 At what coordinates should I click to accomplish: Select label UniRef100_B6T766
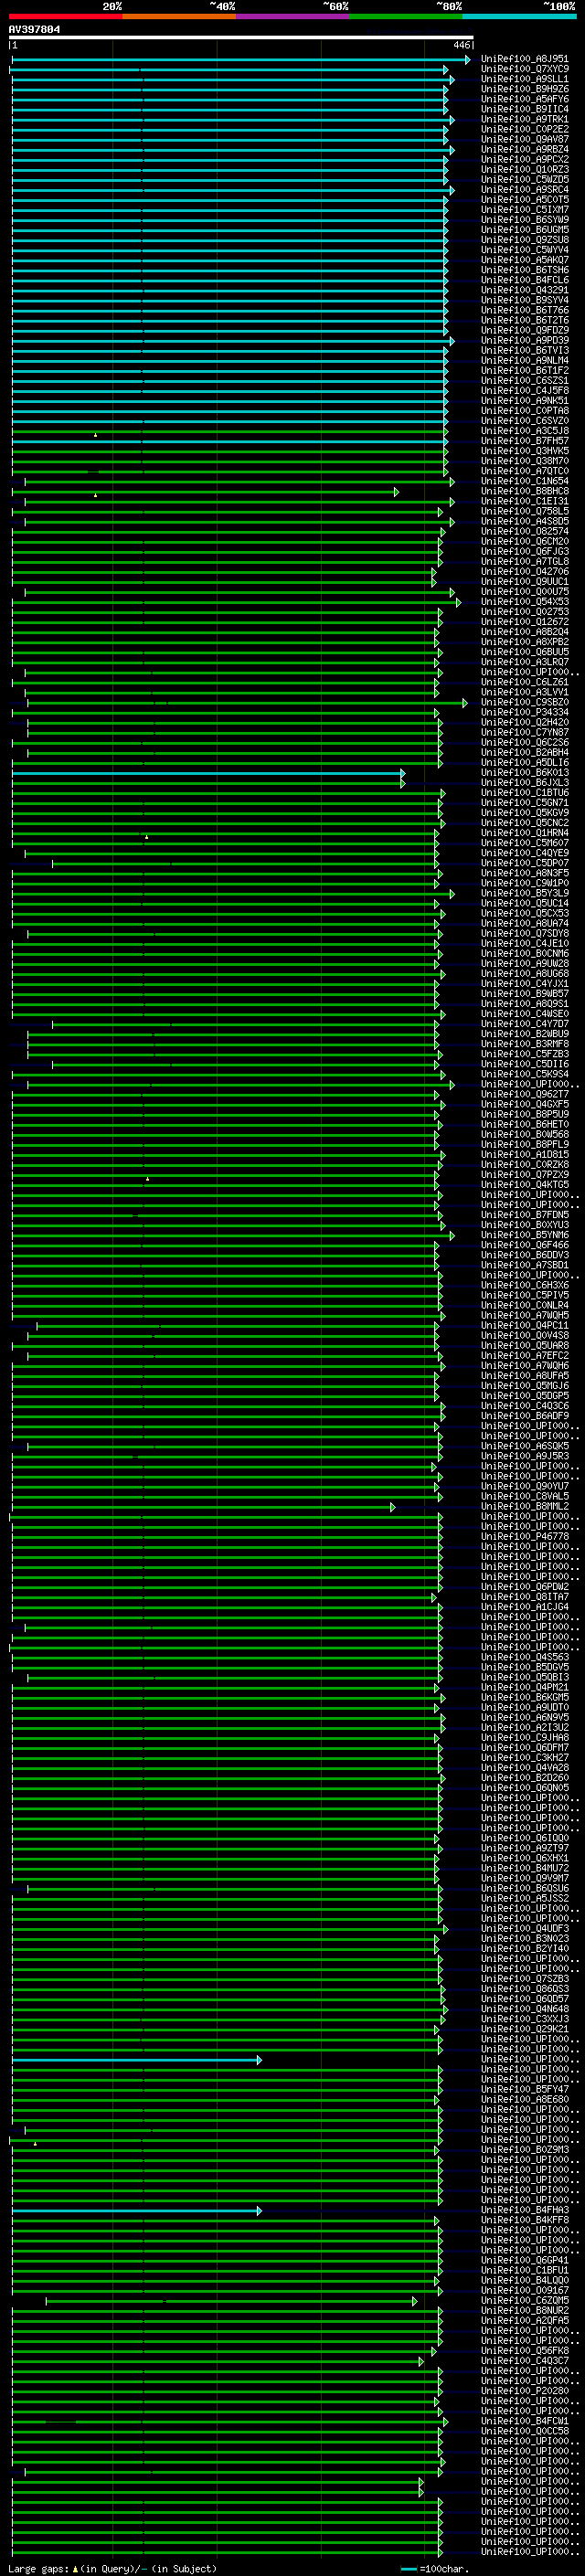tap(524, 310)
